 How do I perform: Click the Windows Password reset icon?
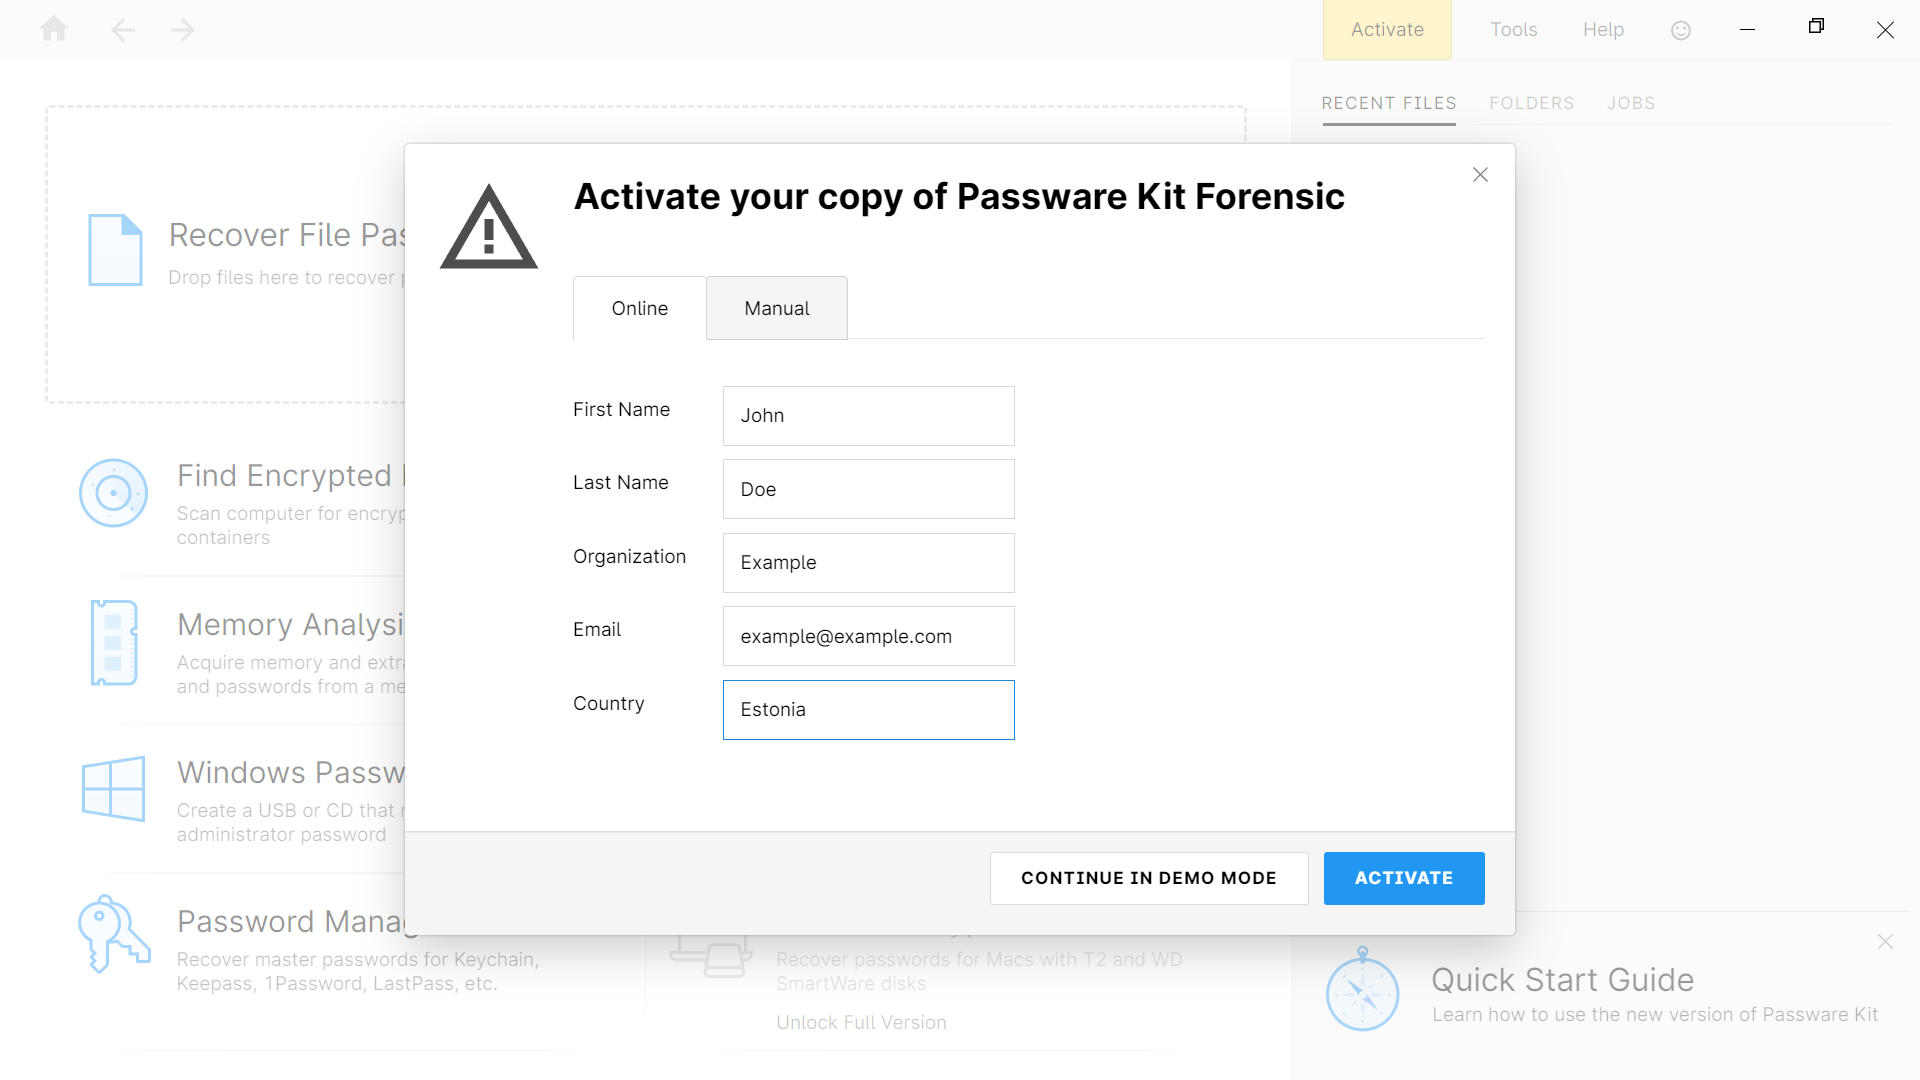(x=113, y=790)
